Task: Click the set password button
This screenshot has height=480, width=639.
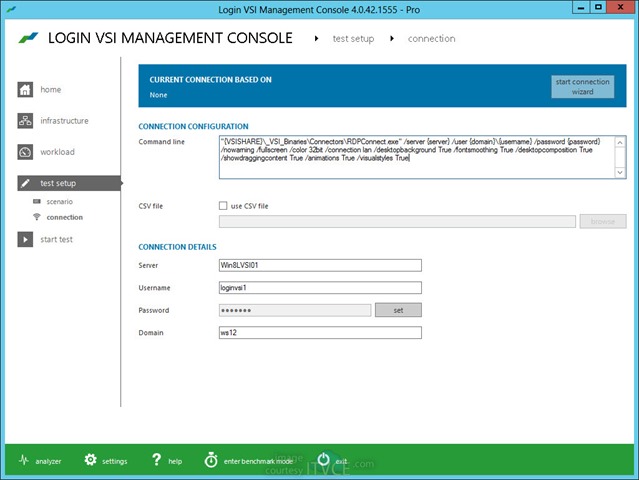Action: click(x=398, y=310)
